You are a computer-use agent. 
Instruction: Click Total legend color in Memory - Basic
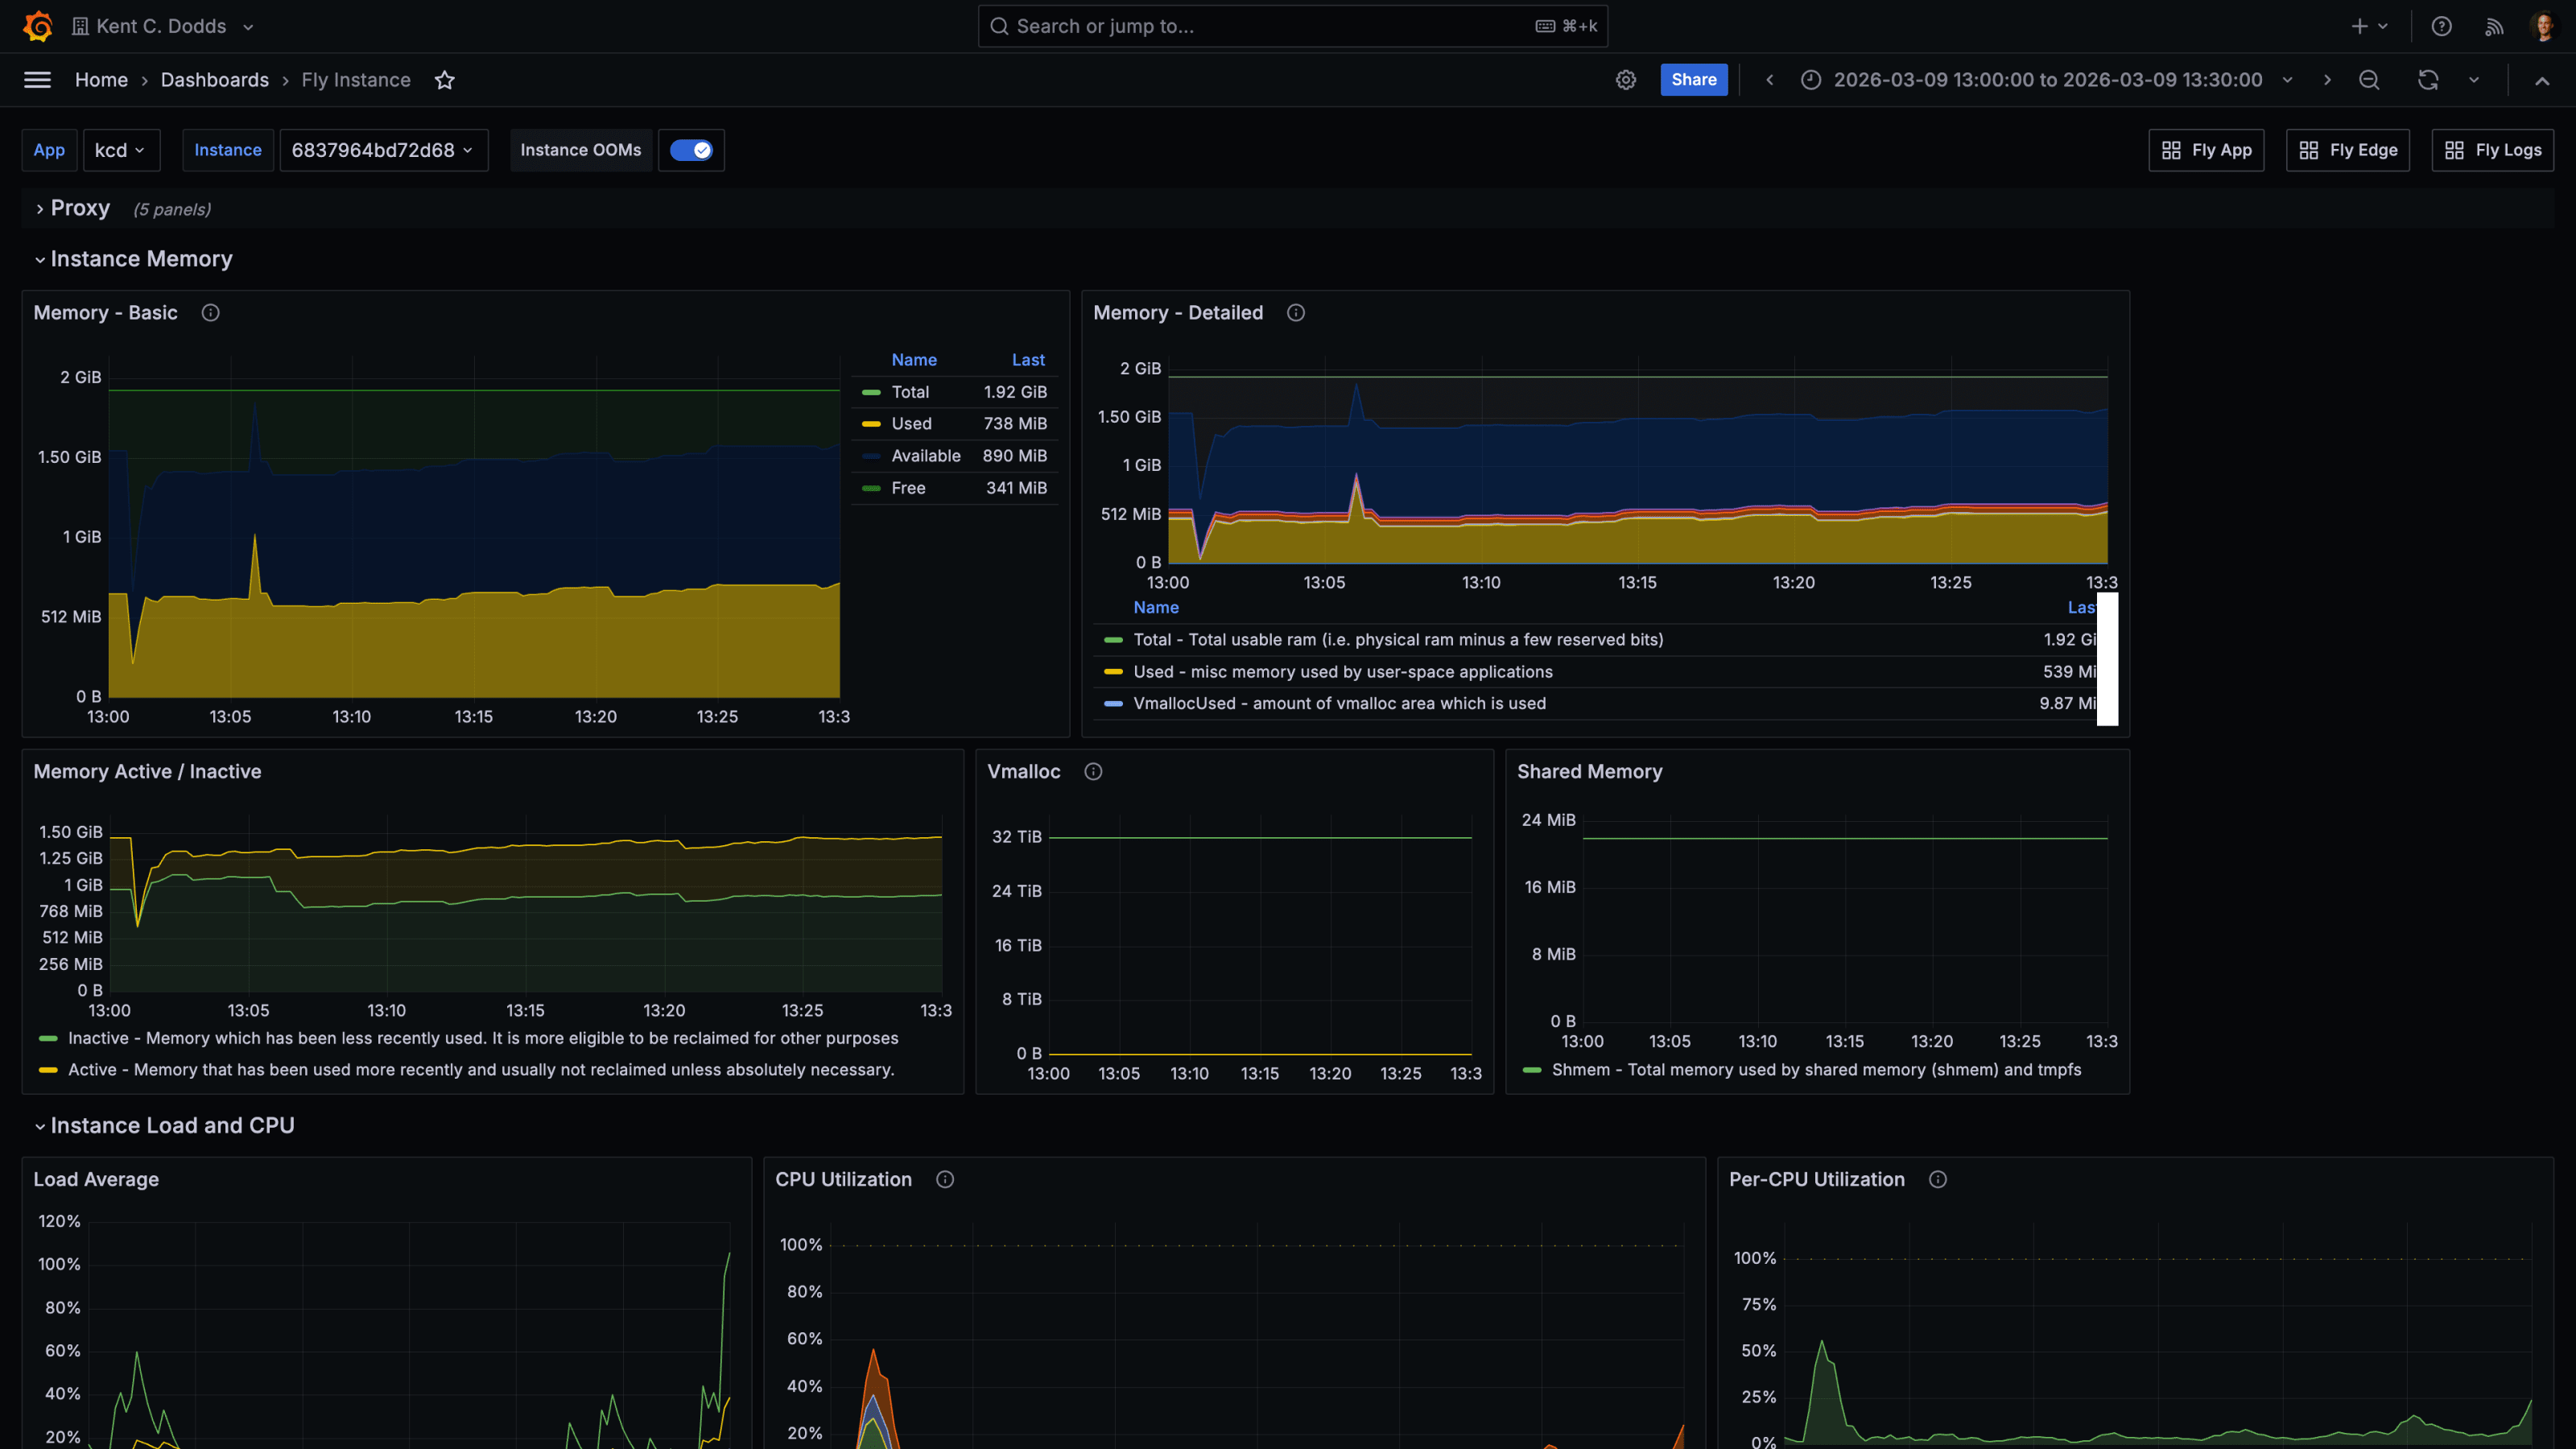pyautogui.click(x=871, y=392)
